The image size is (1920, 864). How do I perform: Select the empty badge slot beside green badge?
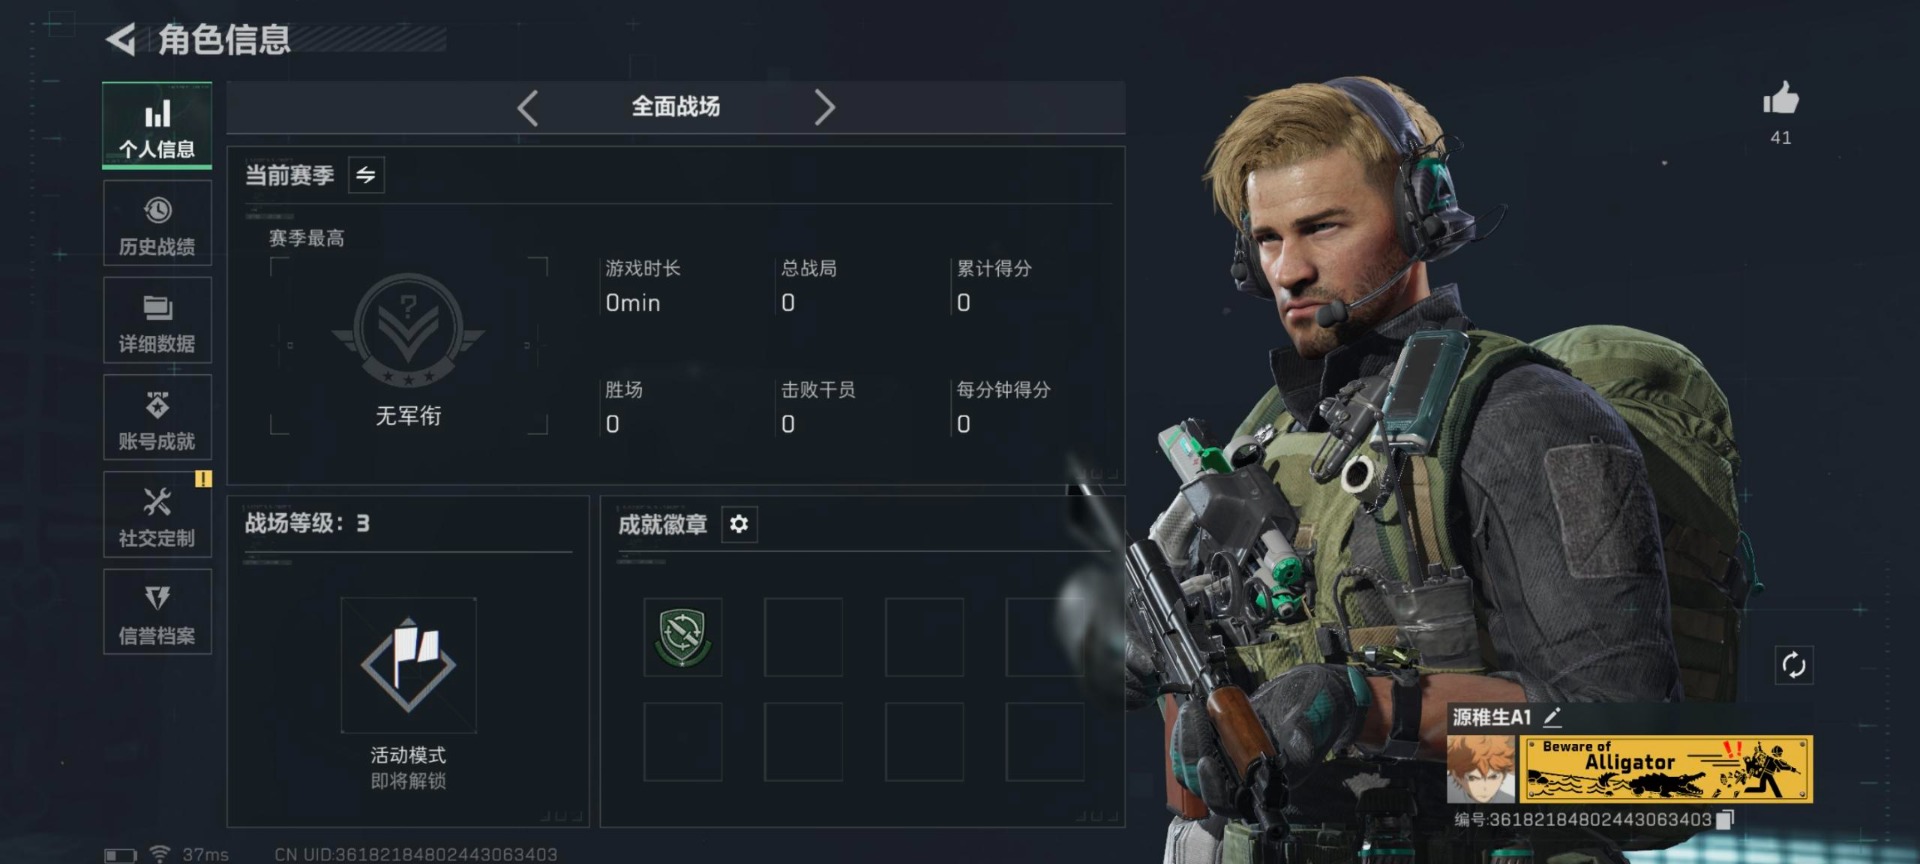tap(803, 638)
